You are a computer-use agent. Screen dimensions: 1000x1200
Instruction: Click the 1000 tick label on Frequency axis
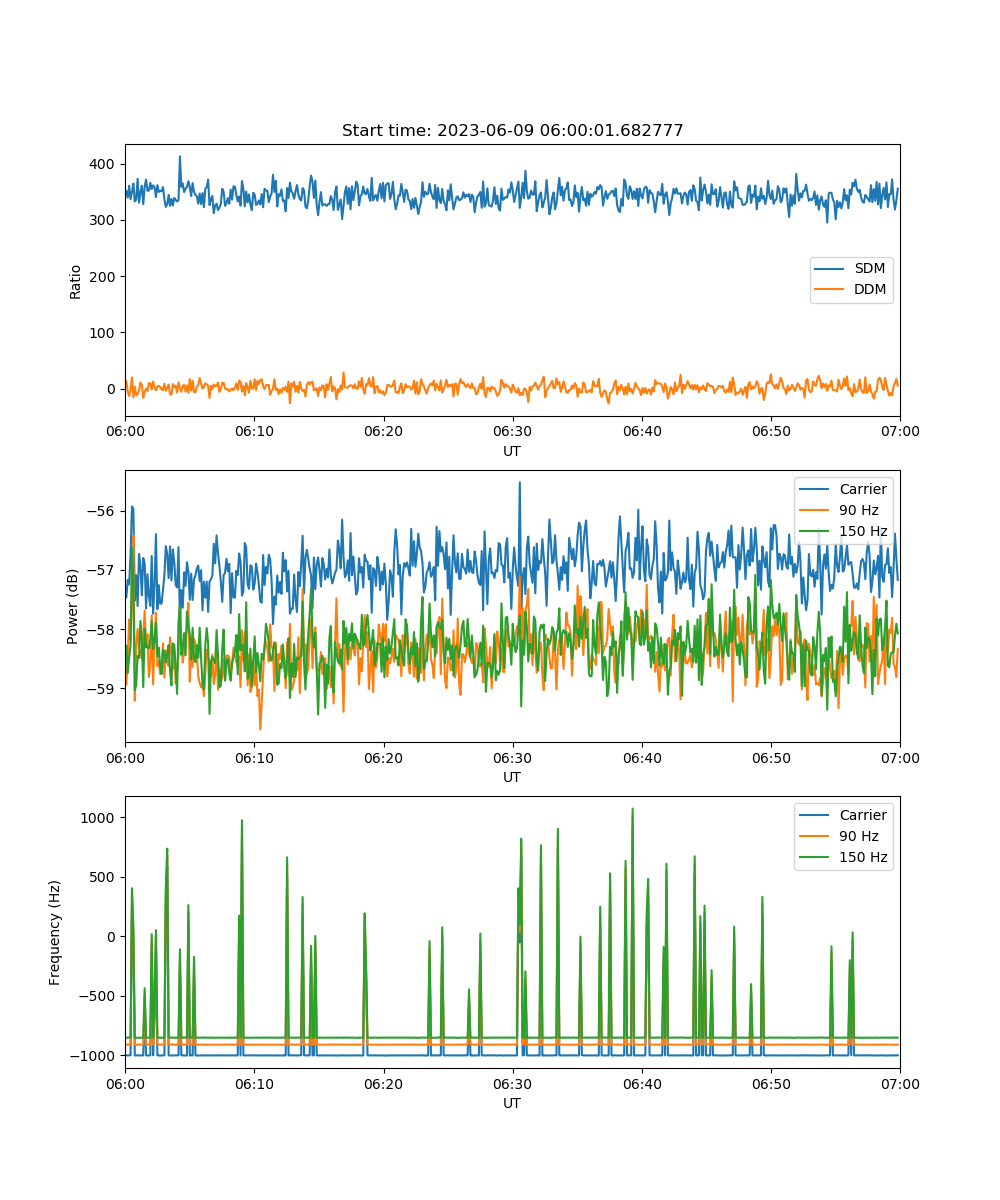point(99,818)
